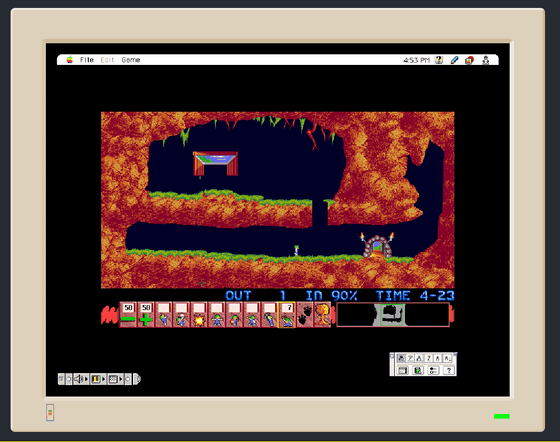The height and width of the screenshot is (442, 560).
Task: Select the Digger skill showing 7
Action: tap(287, 315)
